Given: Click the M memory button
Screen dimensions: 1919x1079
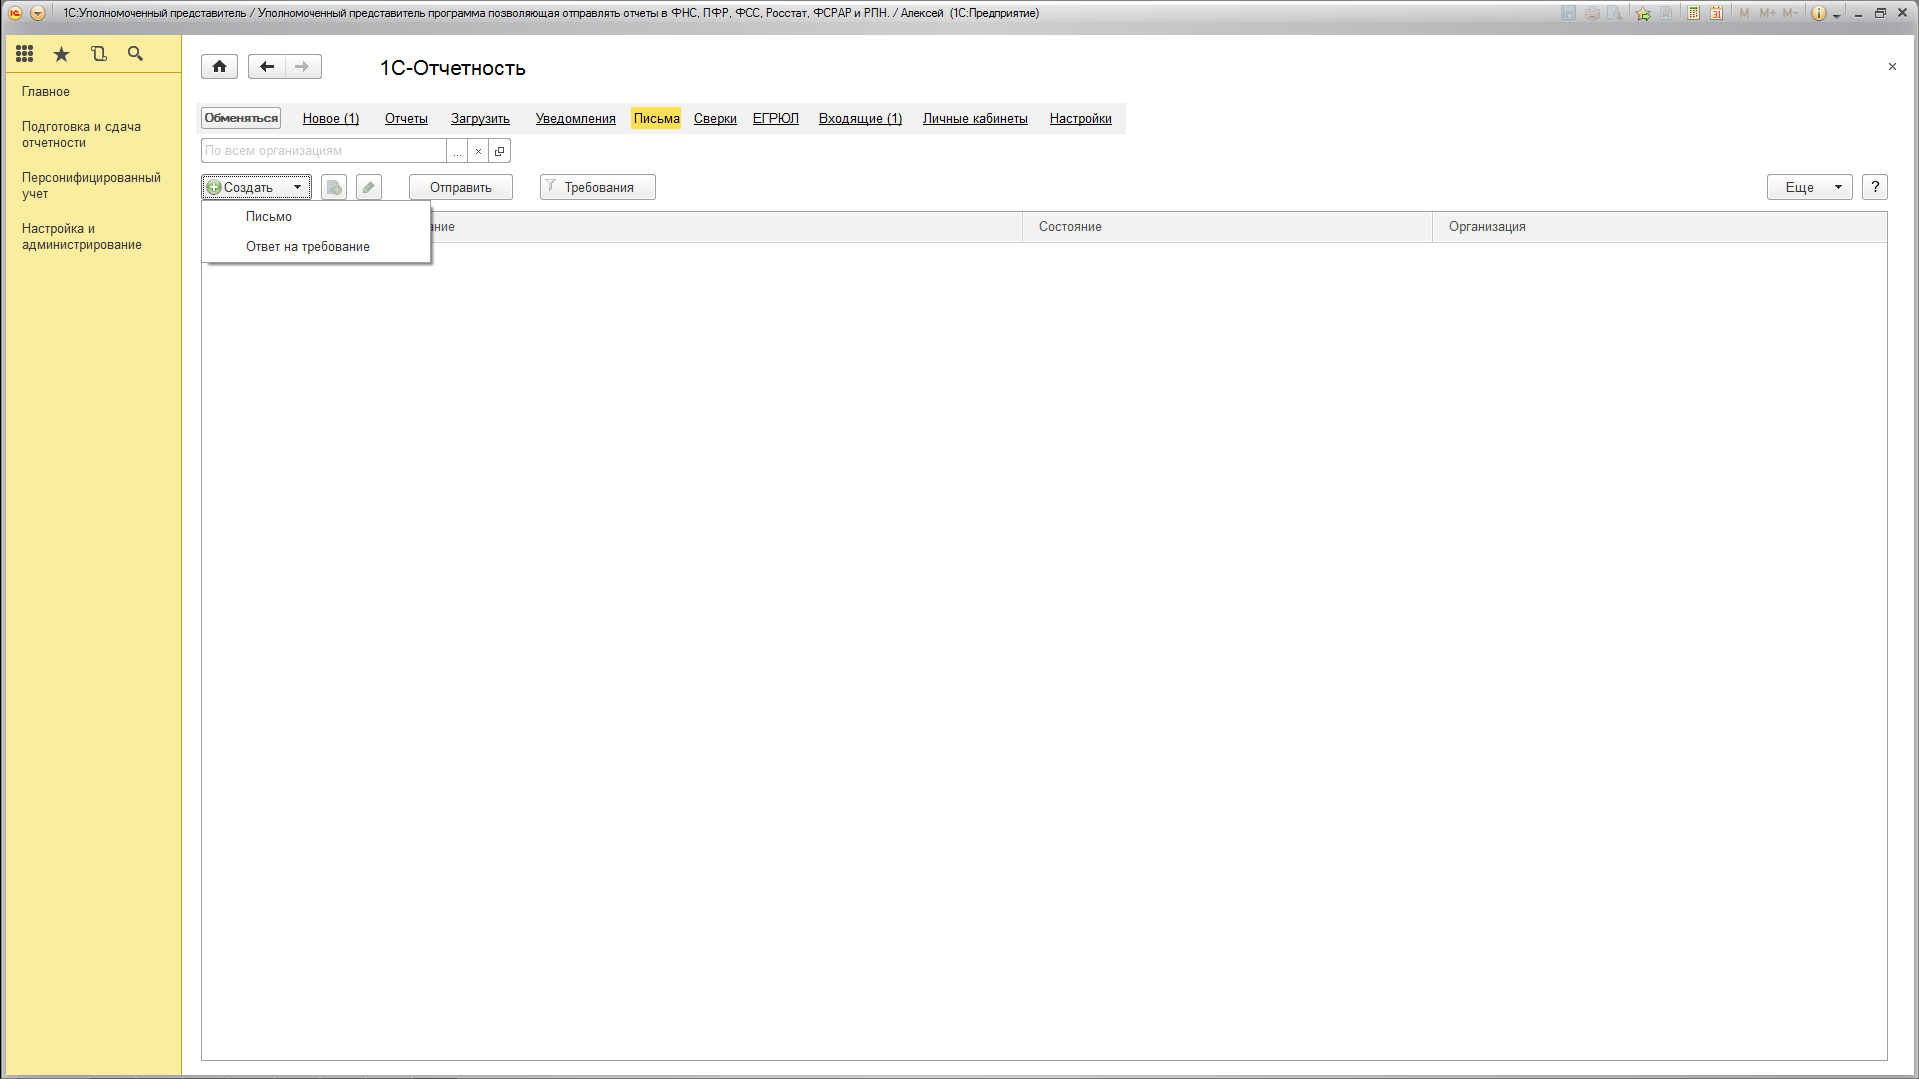Looking at the screenshot, I should click(1744, 13).
